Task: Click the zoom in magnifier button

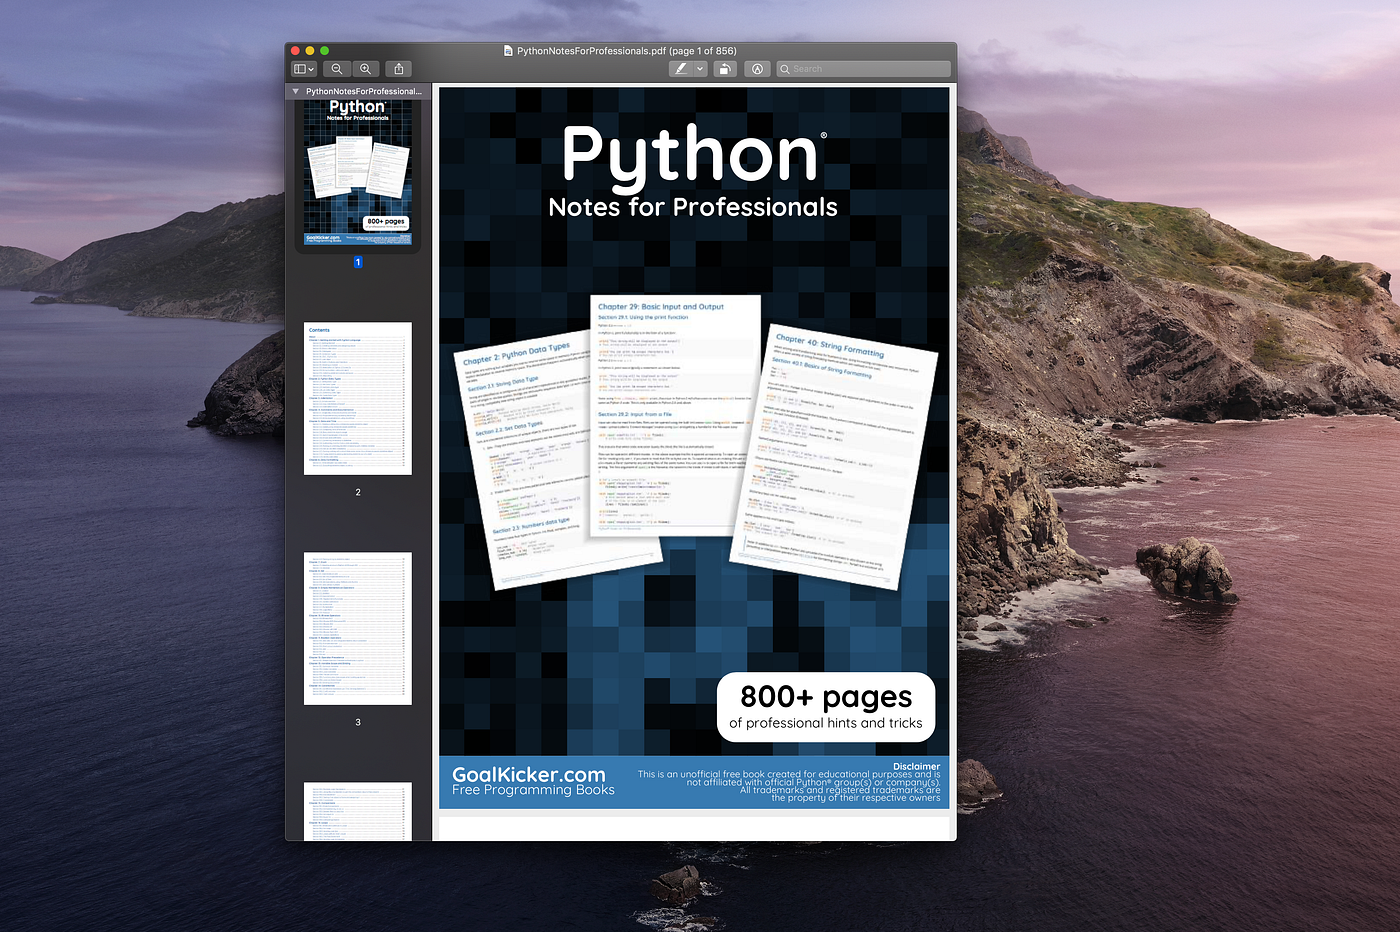Action: tap(366, 69)
